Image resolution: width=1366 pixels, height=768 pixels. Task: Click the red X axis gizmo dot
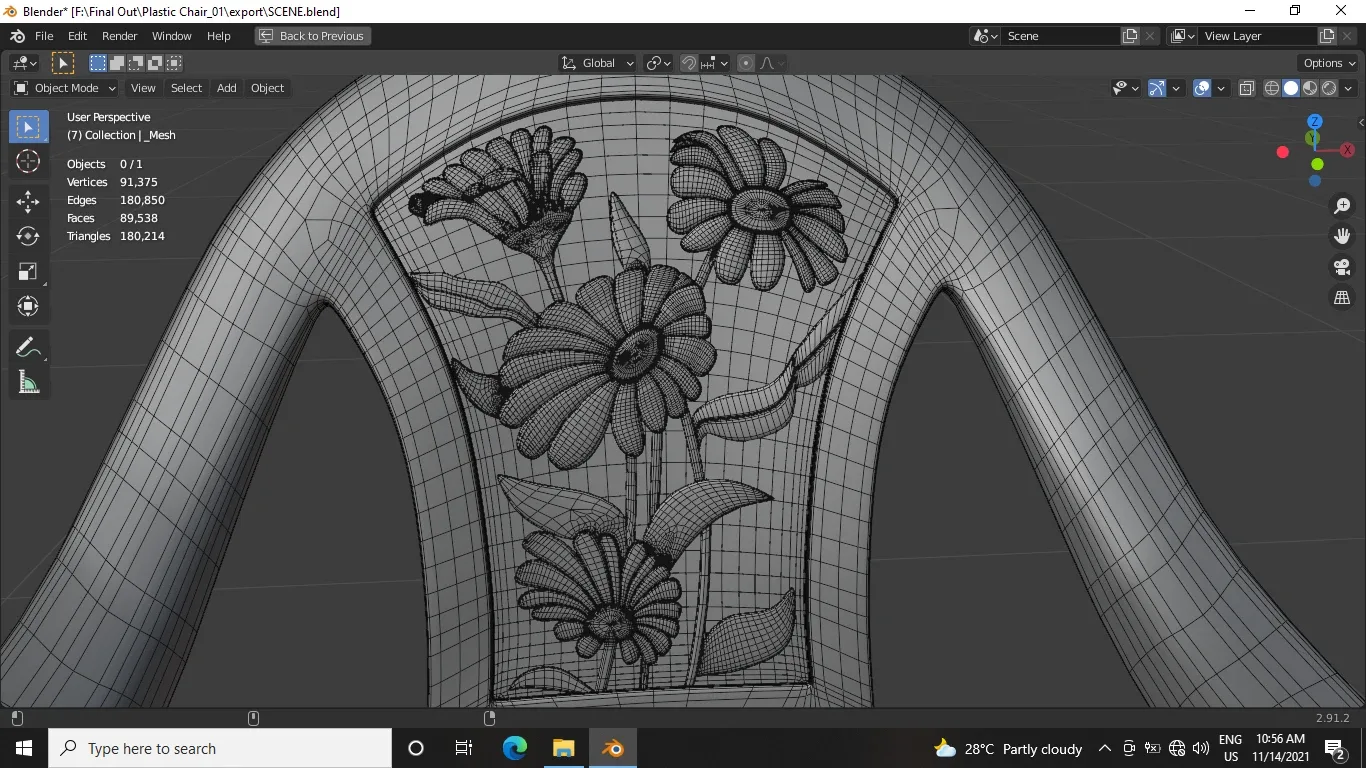click(1283, 152)
